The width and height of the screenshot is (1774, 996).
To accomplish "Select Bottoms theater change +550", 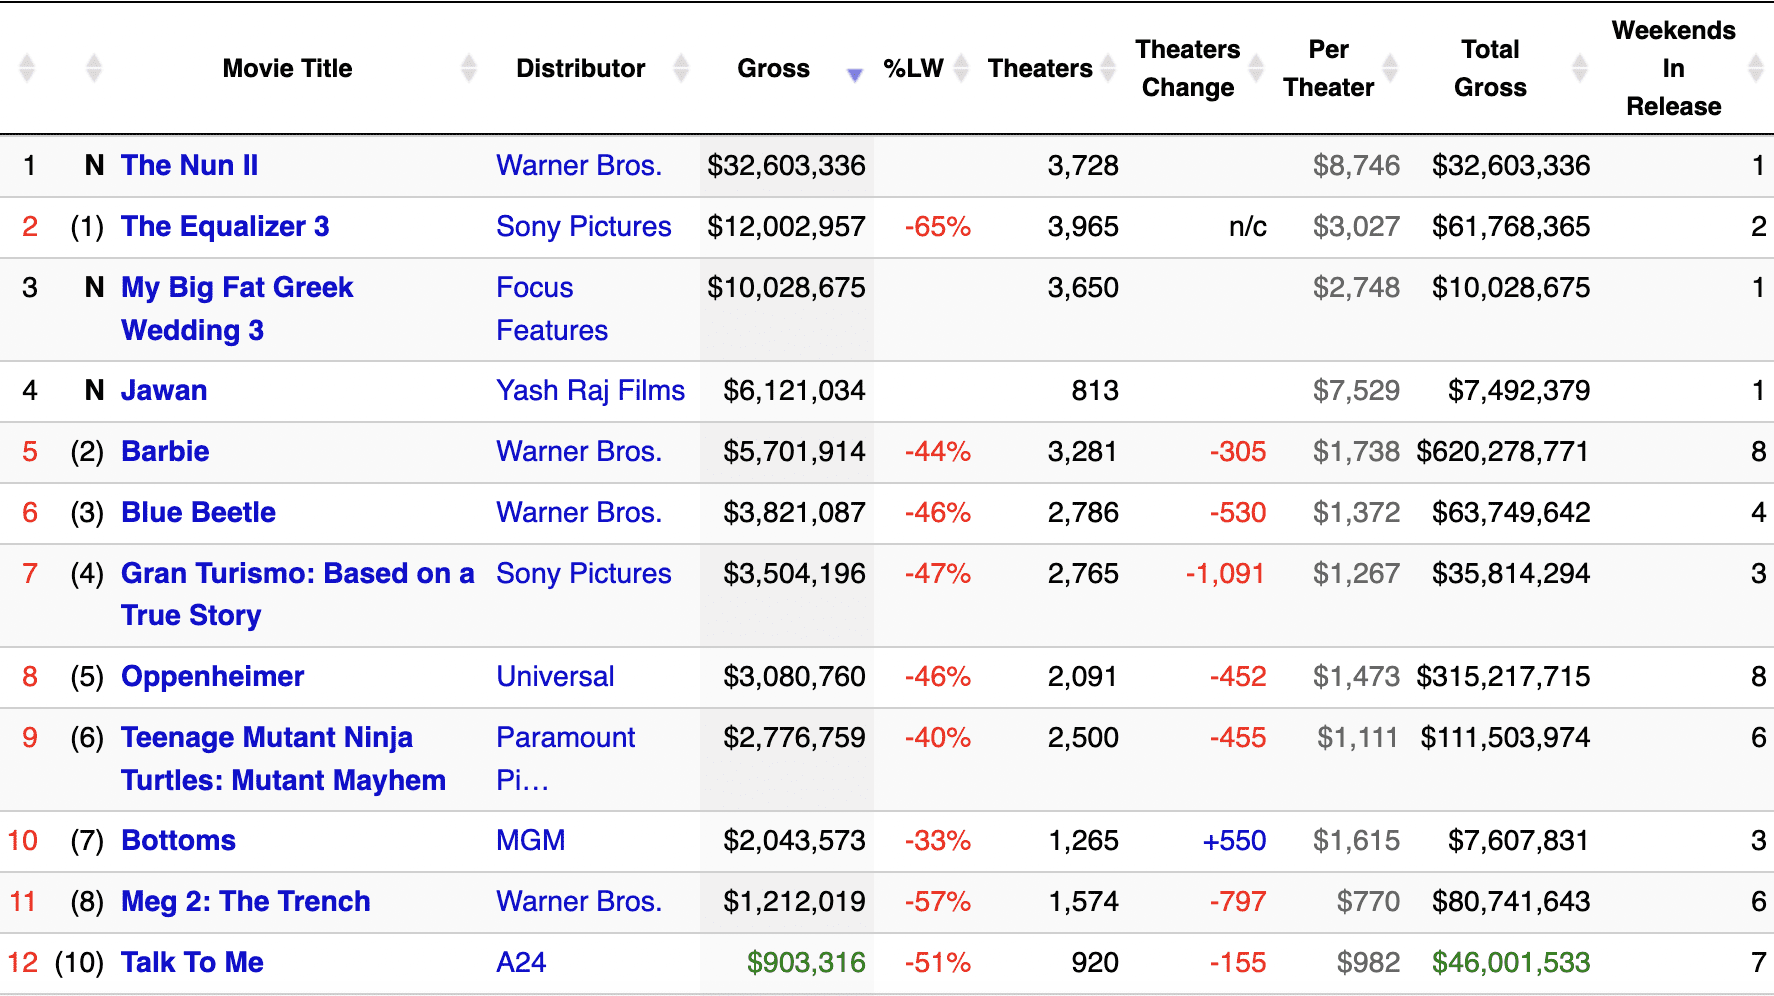I will pos(1234,840).
